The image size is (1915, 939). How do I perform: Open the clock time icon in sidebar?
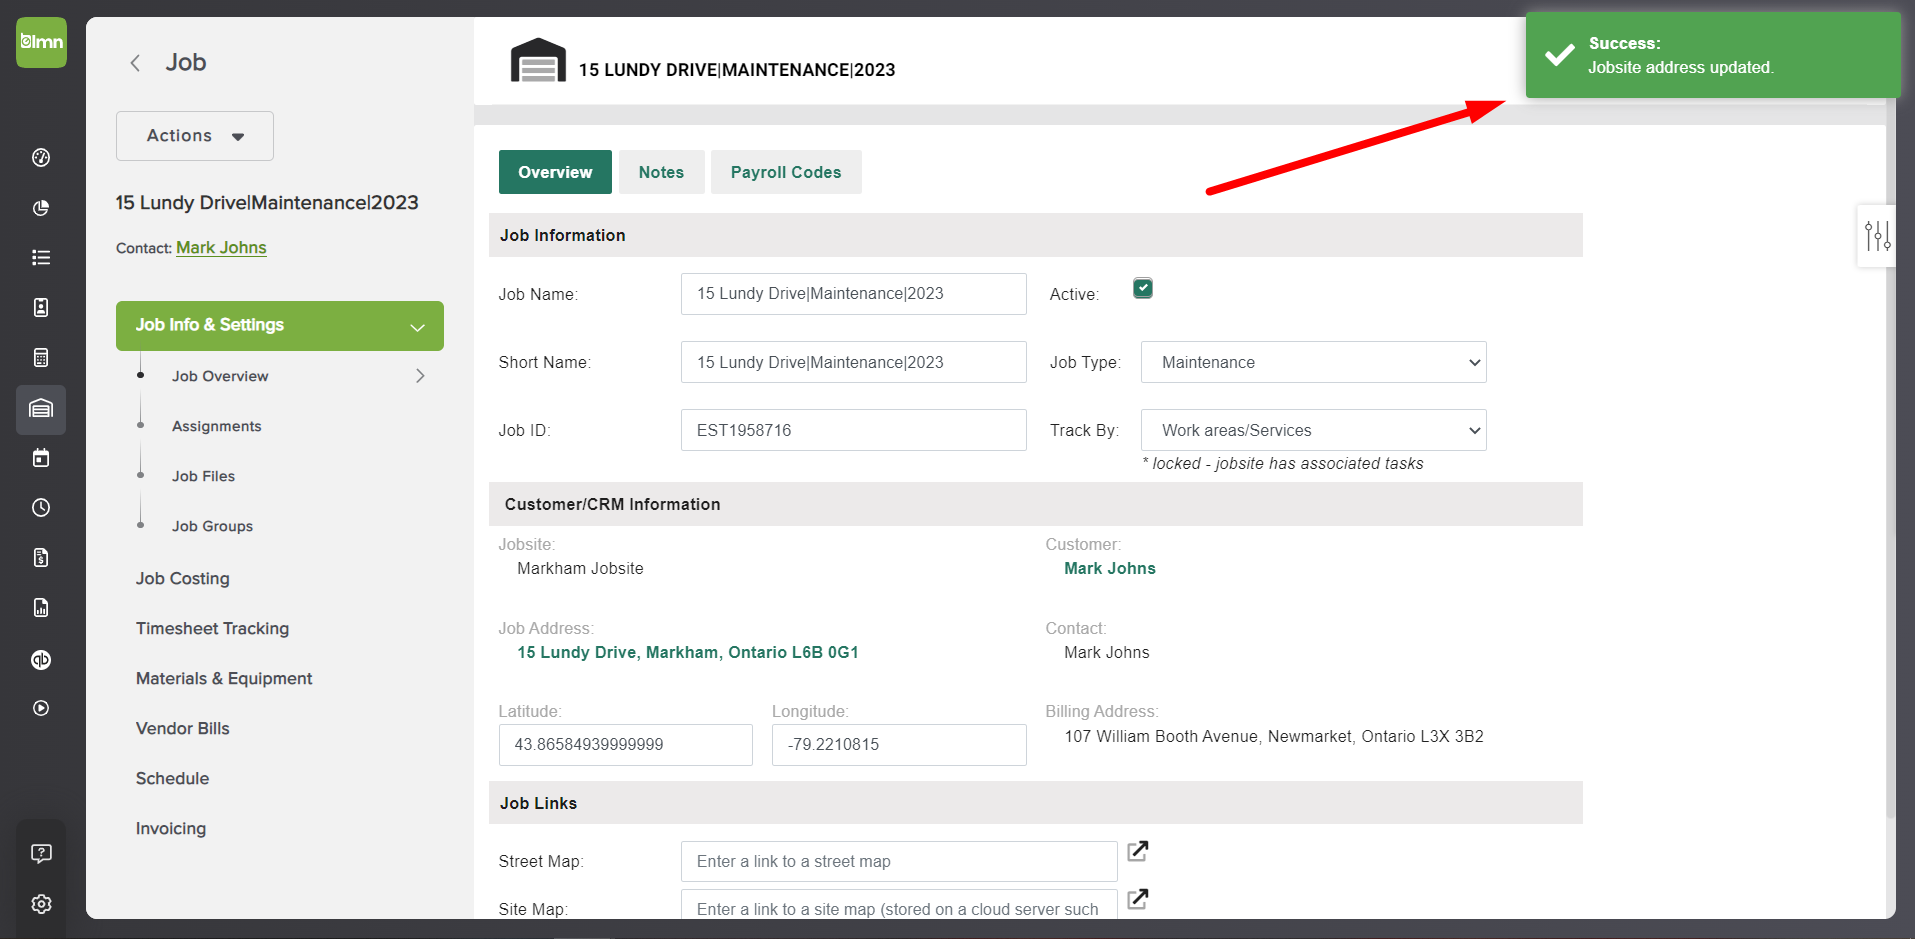41,508
